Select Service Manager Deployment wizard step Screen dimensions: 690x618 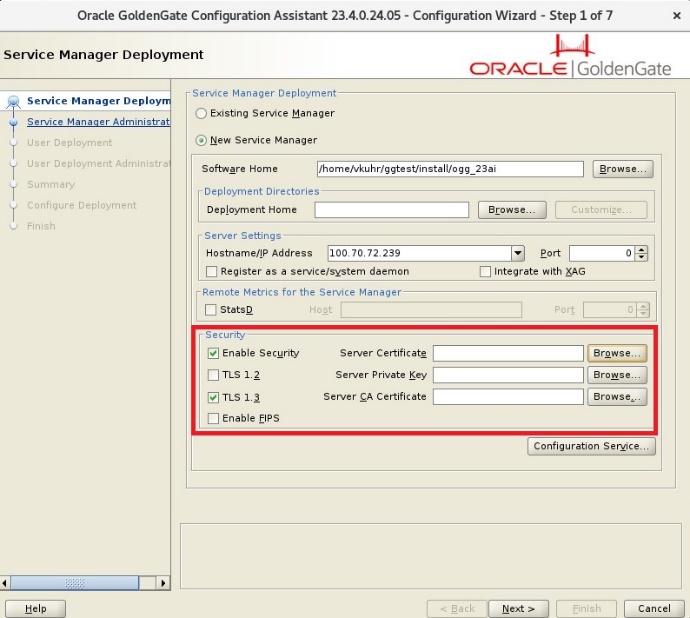coord(99,101)
